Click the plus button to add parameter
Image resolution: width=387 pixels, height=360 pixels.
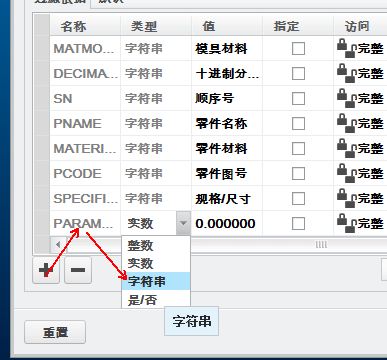(x=46, y=270)
